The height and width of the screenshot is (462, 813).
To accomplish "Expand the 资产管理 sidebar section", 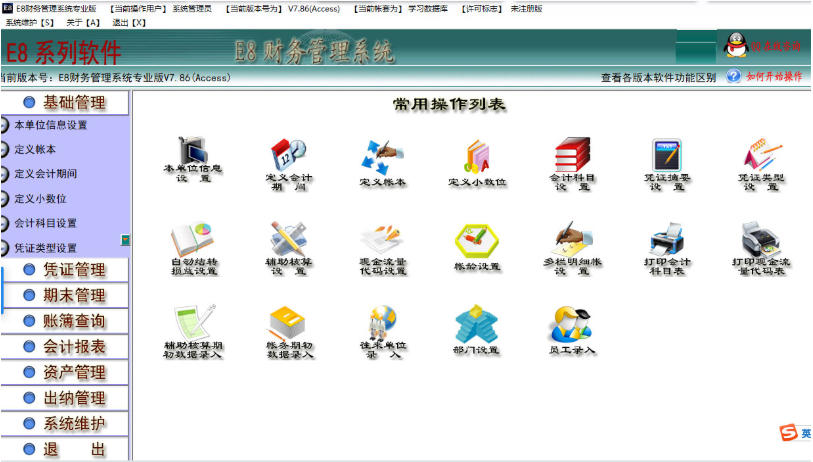I will tap(65, 372).
